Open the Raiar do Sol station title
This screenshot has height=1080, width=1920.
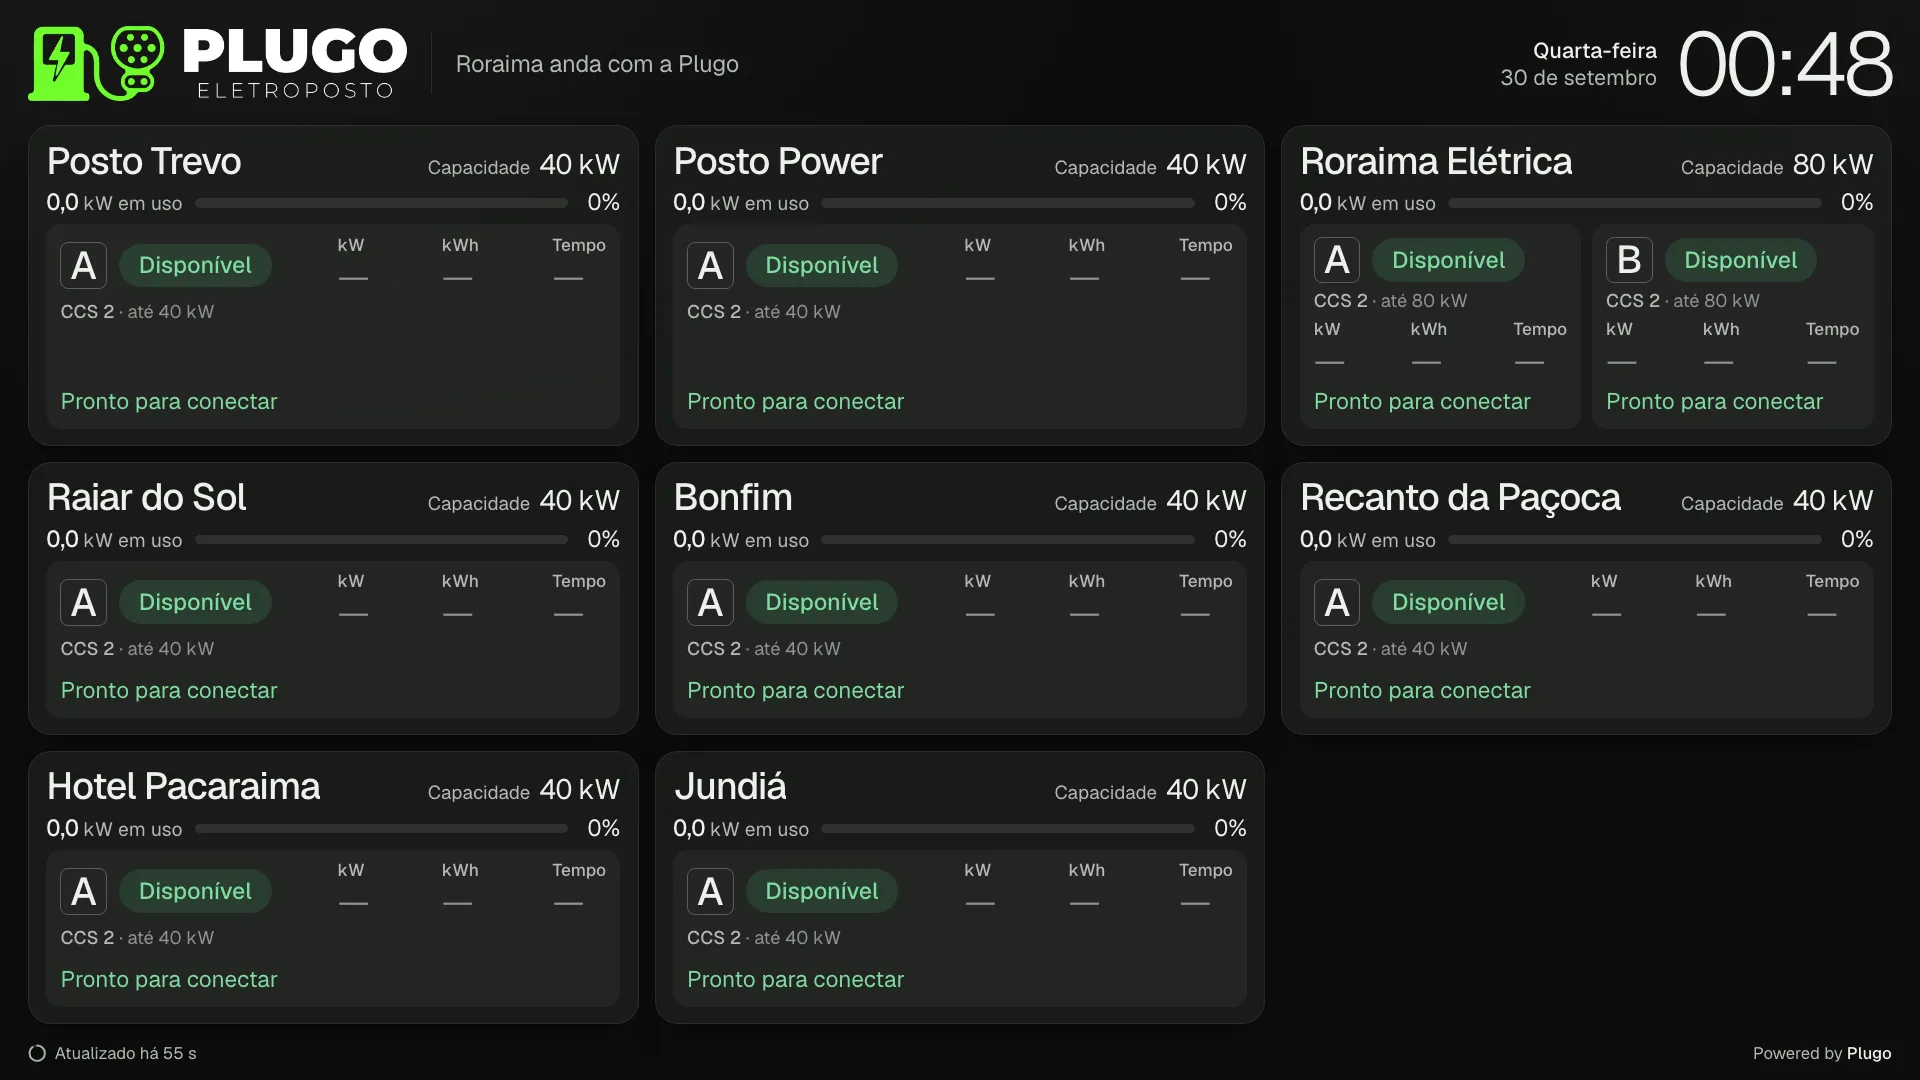pyautogui.click(x=146, y=497)
